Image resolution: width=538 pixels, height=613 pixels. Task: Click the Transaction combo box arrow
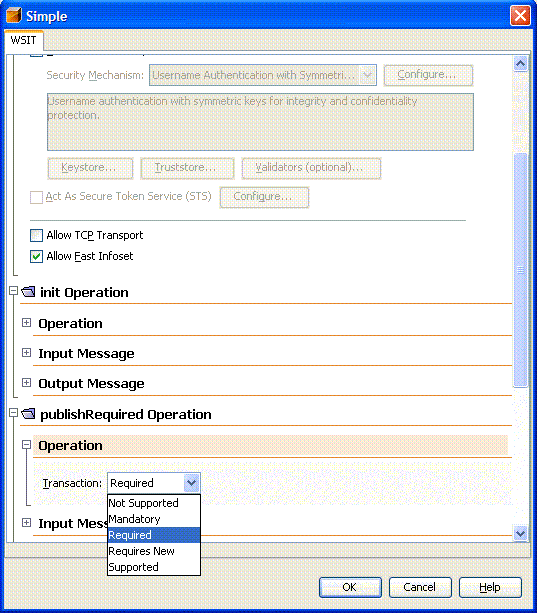(x=191, y=483)
